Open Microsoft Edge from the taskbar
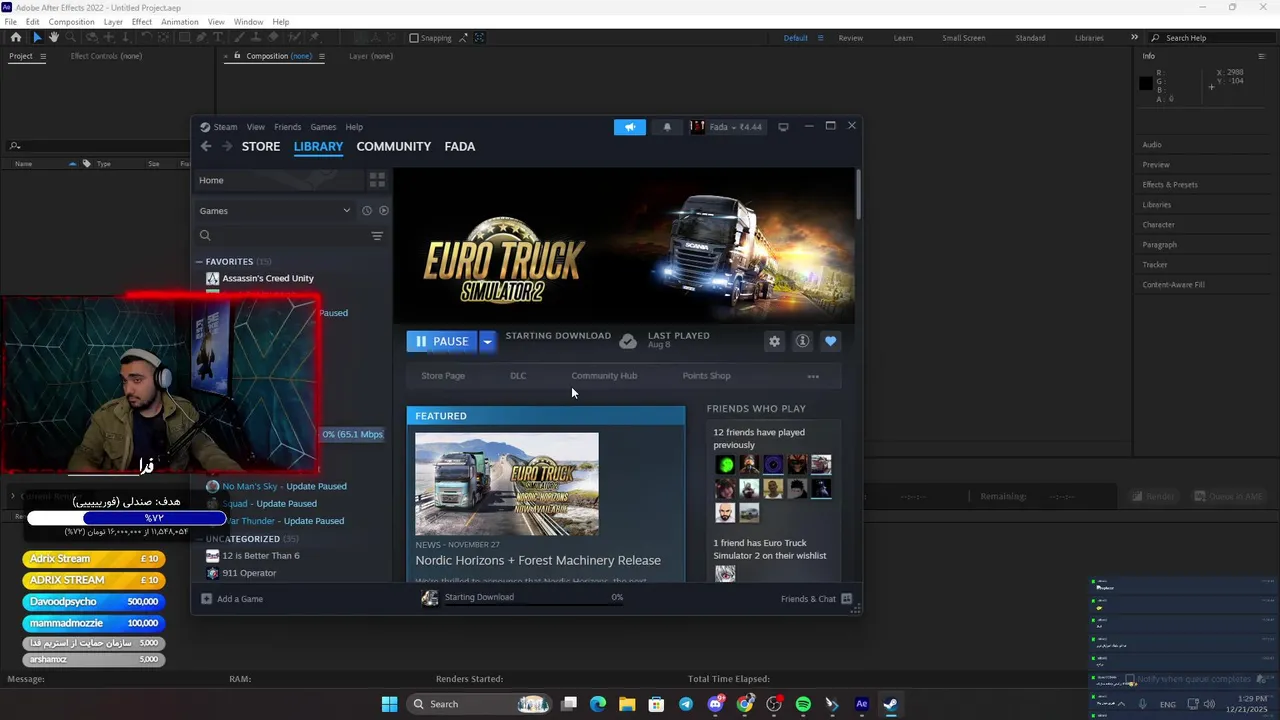1280x720 pixels. tap(598, 704)
